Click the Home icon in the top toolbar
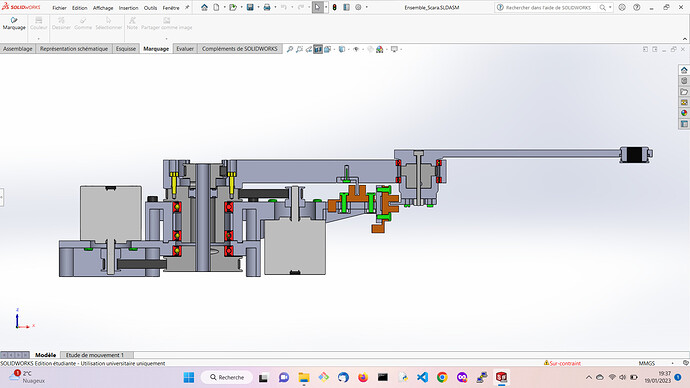The height and width of the screenshot is (388, 690). click(204, 7)
